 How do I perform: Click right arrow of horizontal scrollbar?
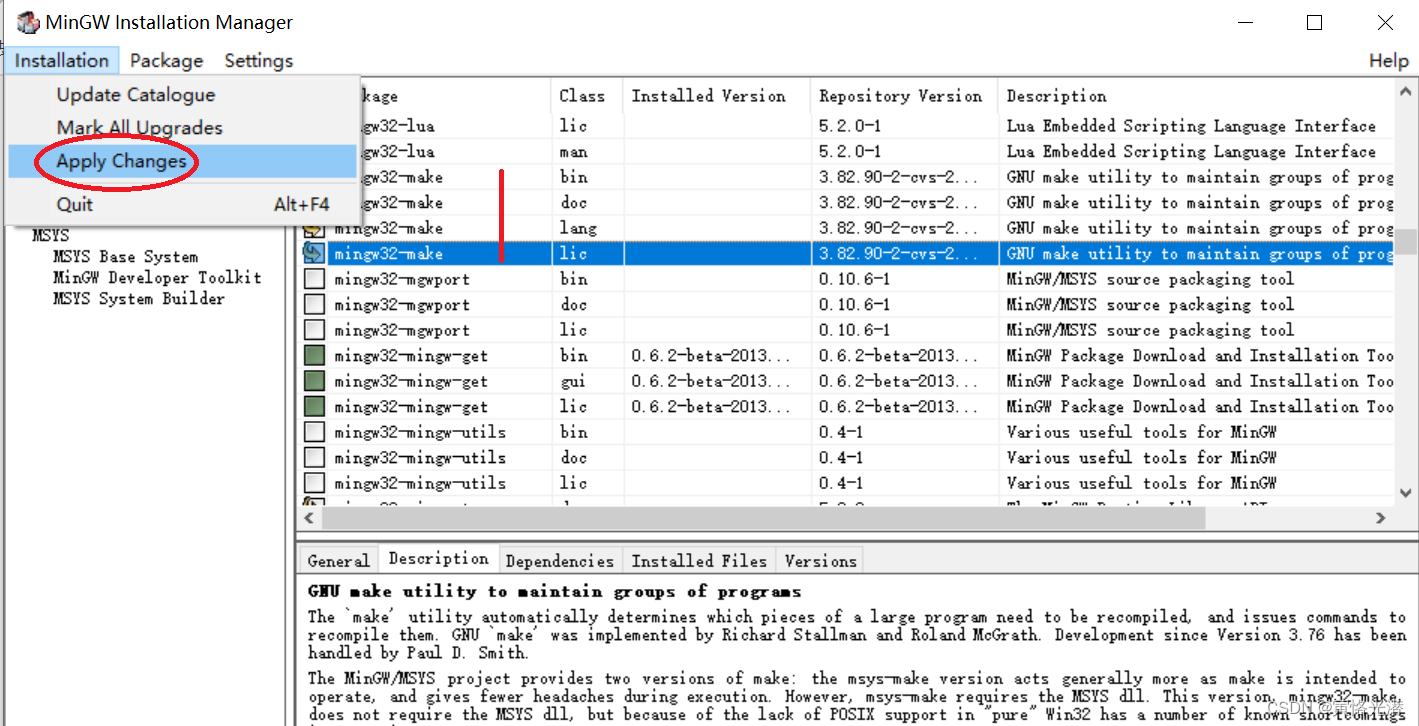click(x=1380, y=518)
